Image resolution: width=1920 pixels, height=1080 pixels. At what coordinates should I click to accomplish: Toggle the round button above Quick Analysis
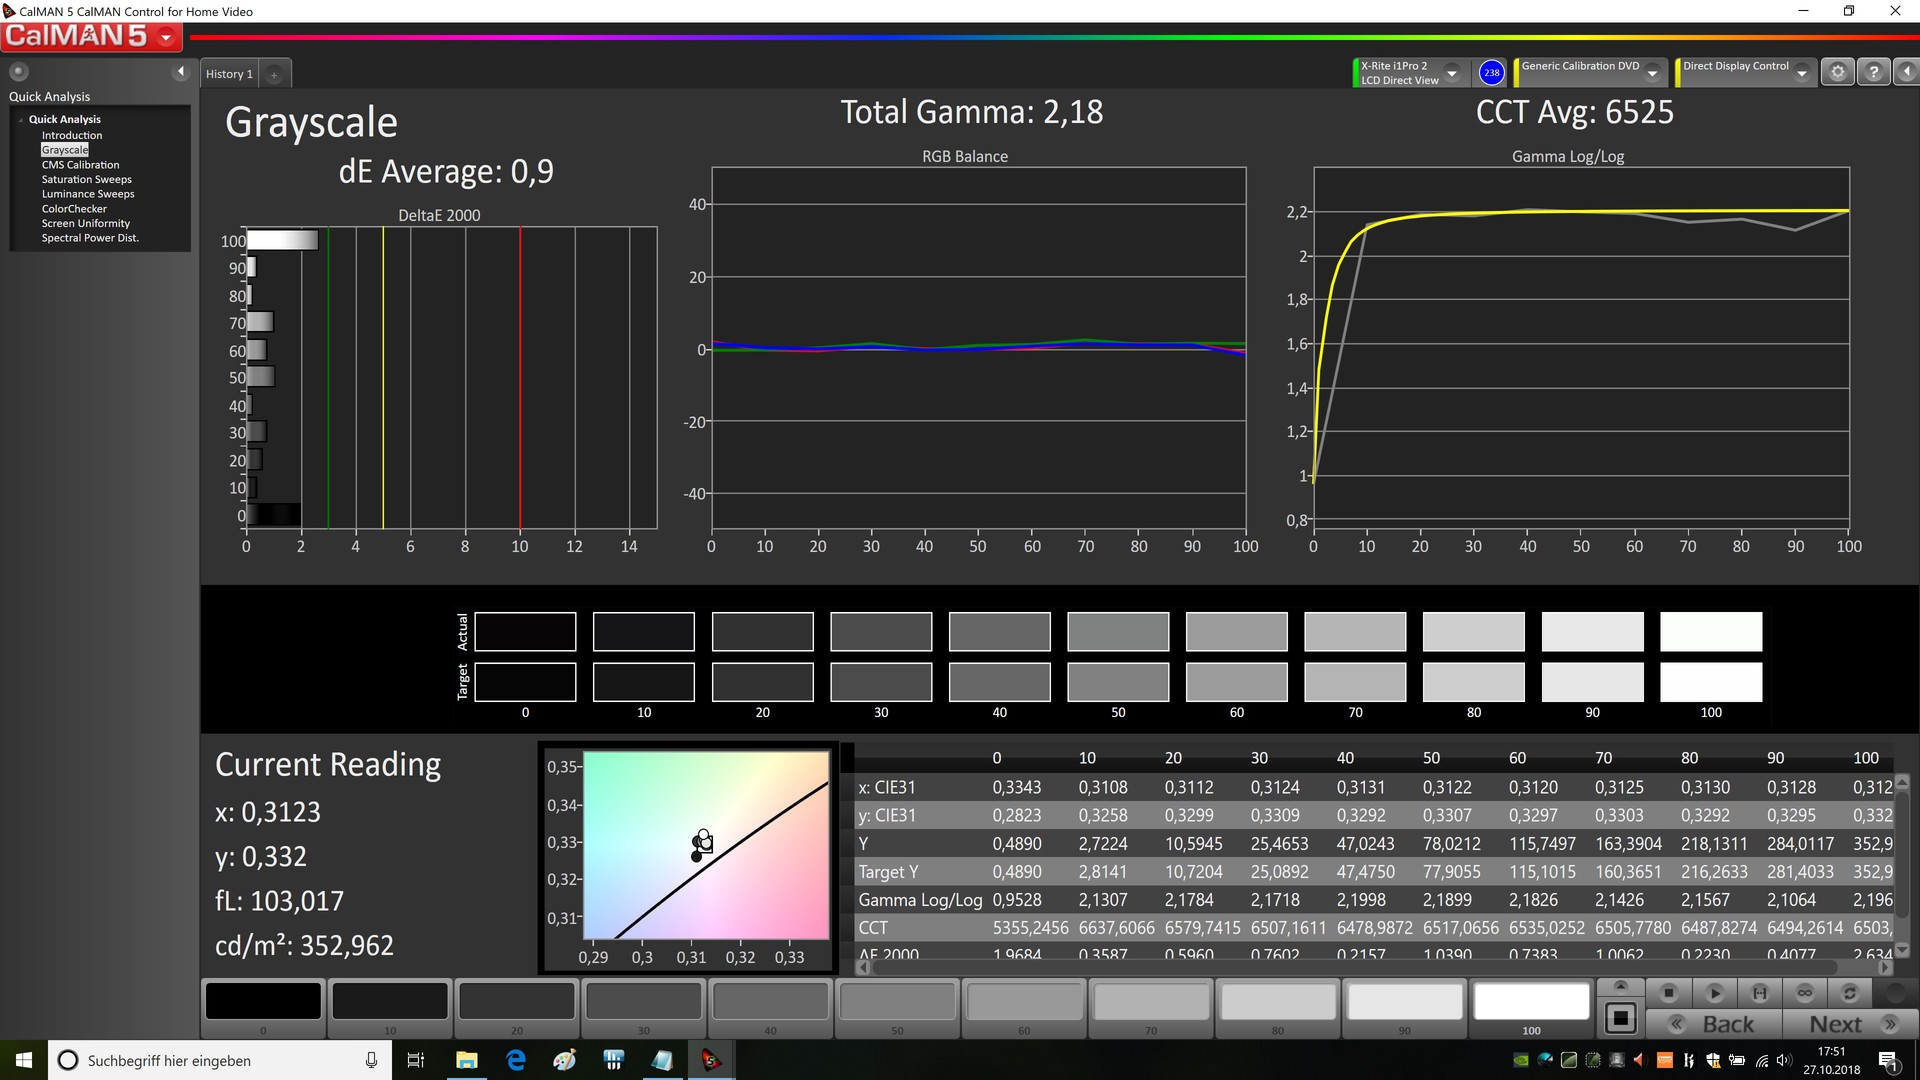click(18, 72)
